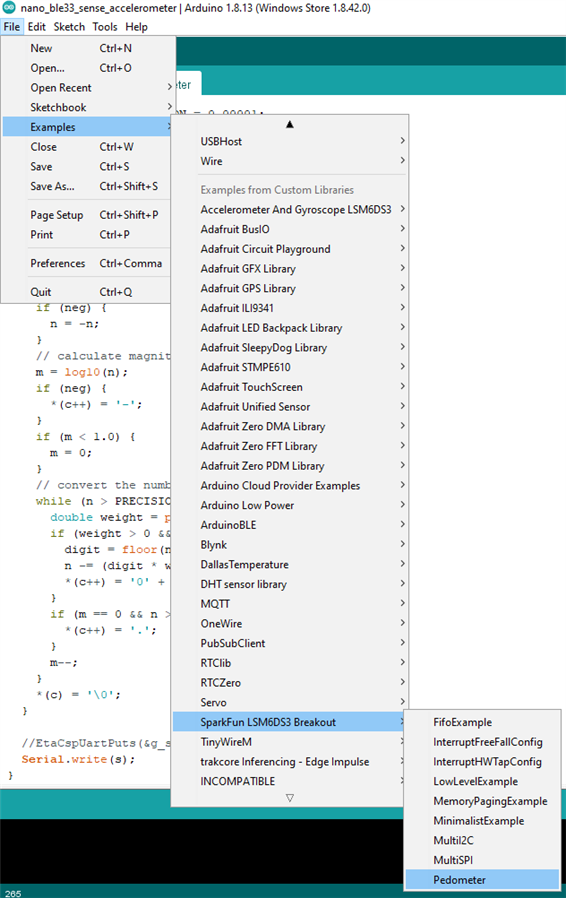Click Quit in the File menu

pyautogui.click(x=86, y=292)
